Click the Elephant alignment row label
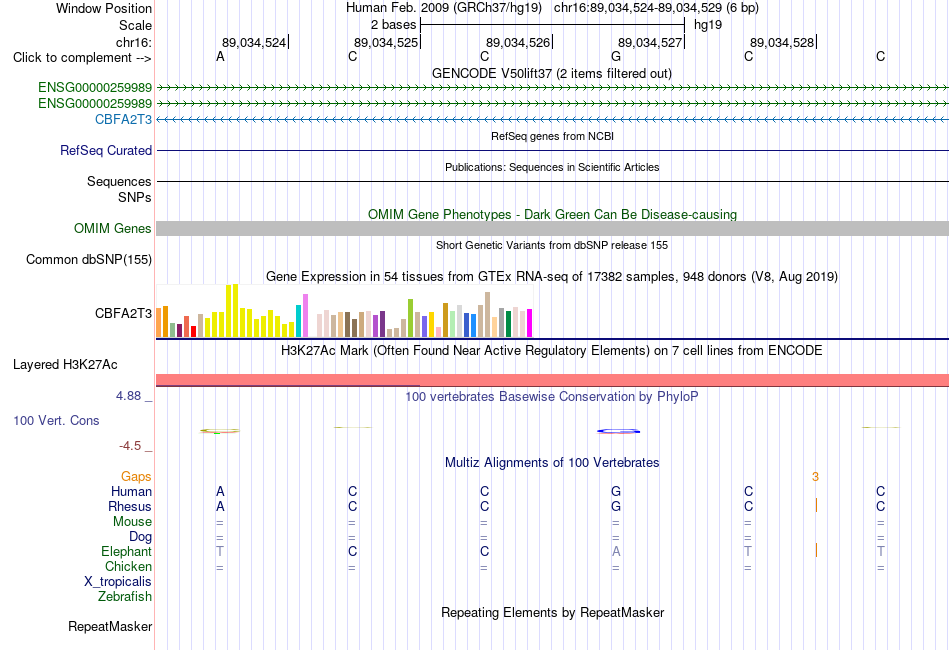 [127, 552]
